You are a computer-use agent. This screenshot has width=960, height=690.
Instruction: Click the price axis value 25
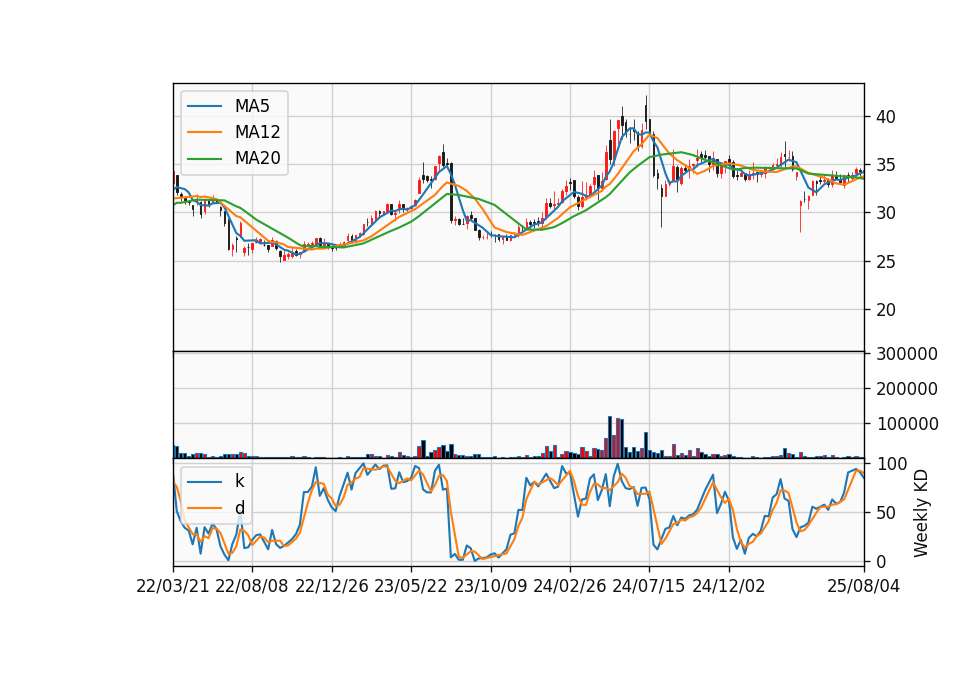[x=885, y=261]
